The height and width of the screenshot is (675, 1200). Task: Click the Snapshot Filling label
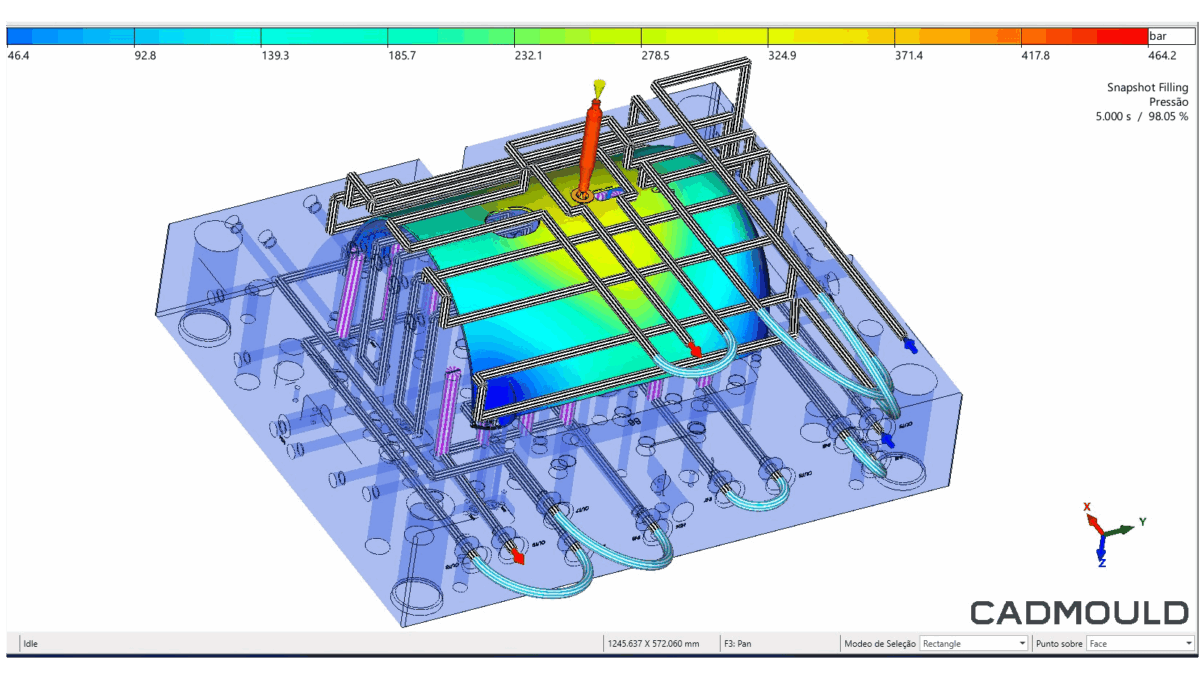[x=1146, y=87]
